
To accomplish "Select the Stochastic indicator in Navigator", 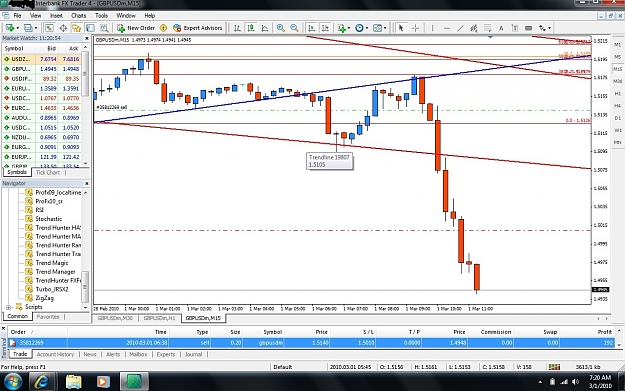I will click(48, 219).
